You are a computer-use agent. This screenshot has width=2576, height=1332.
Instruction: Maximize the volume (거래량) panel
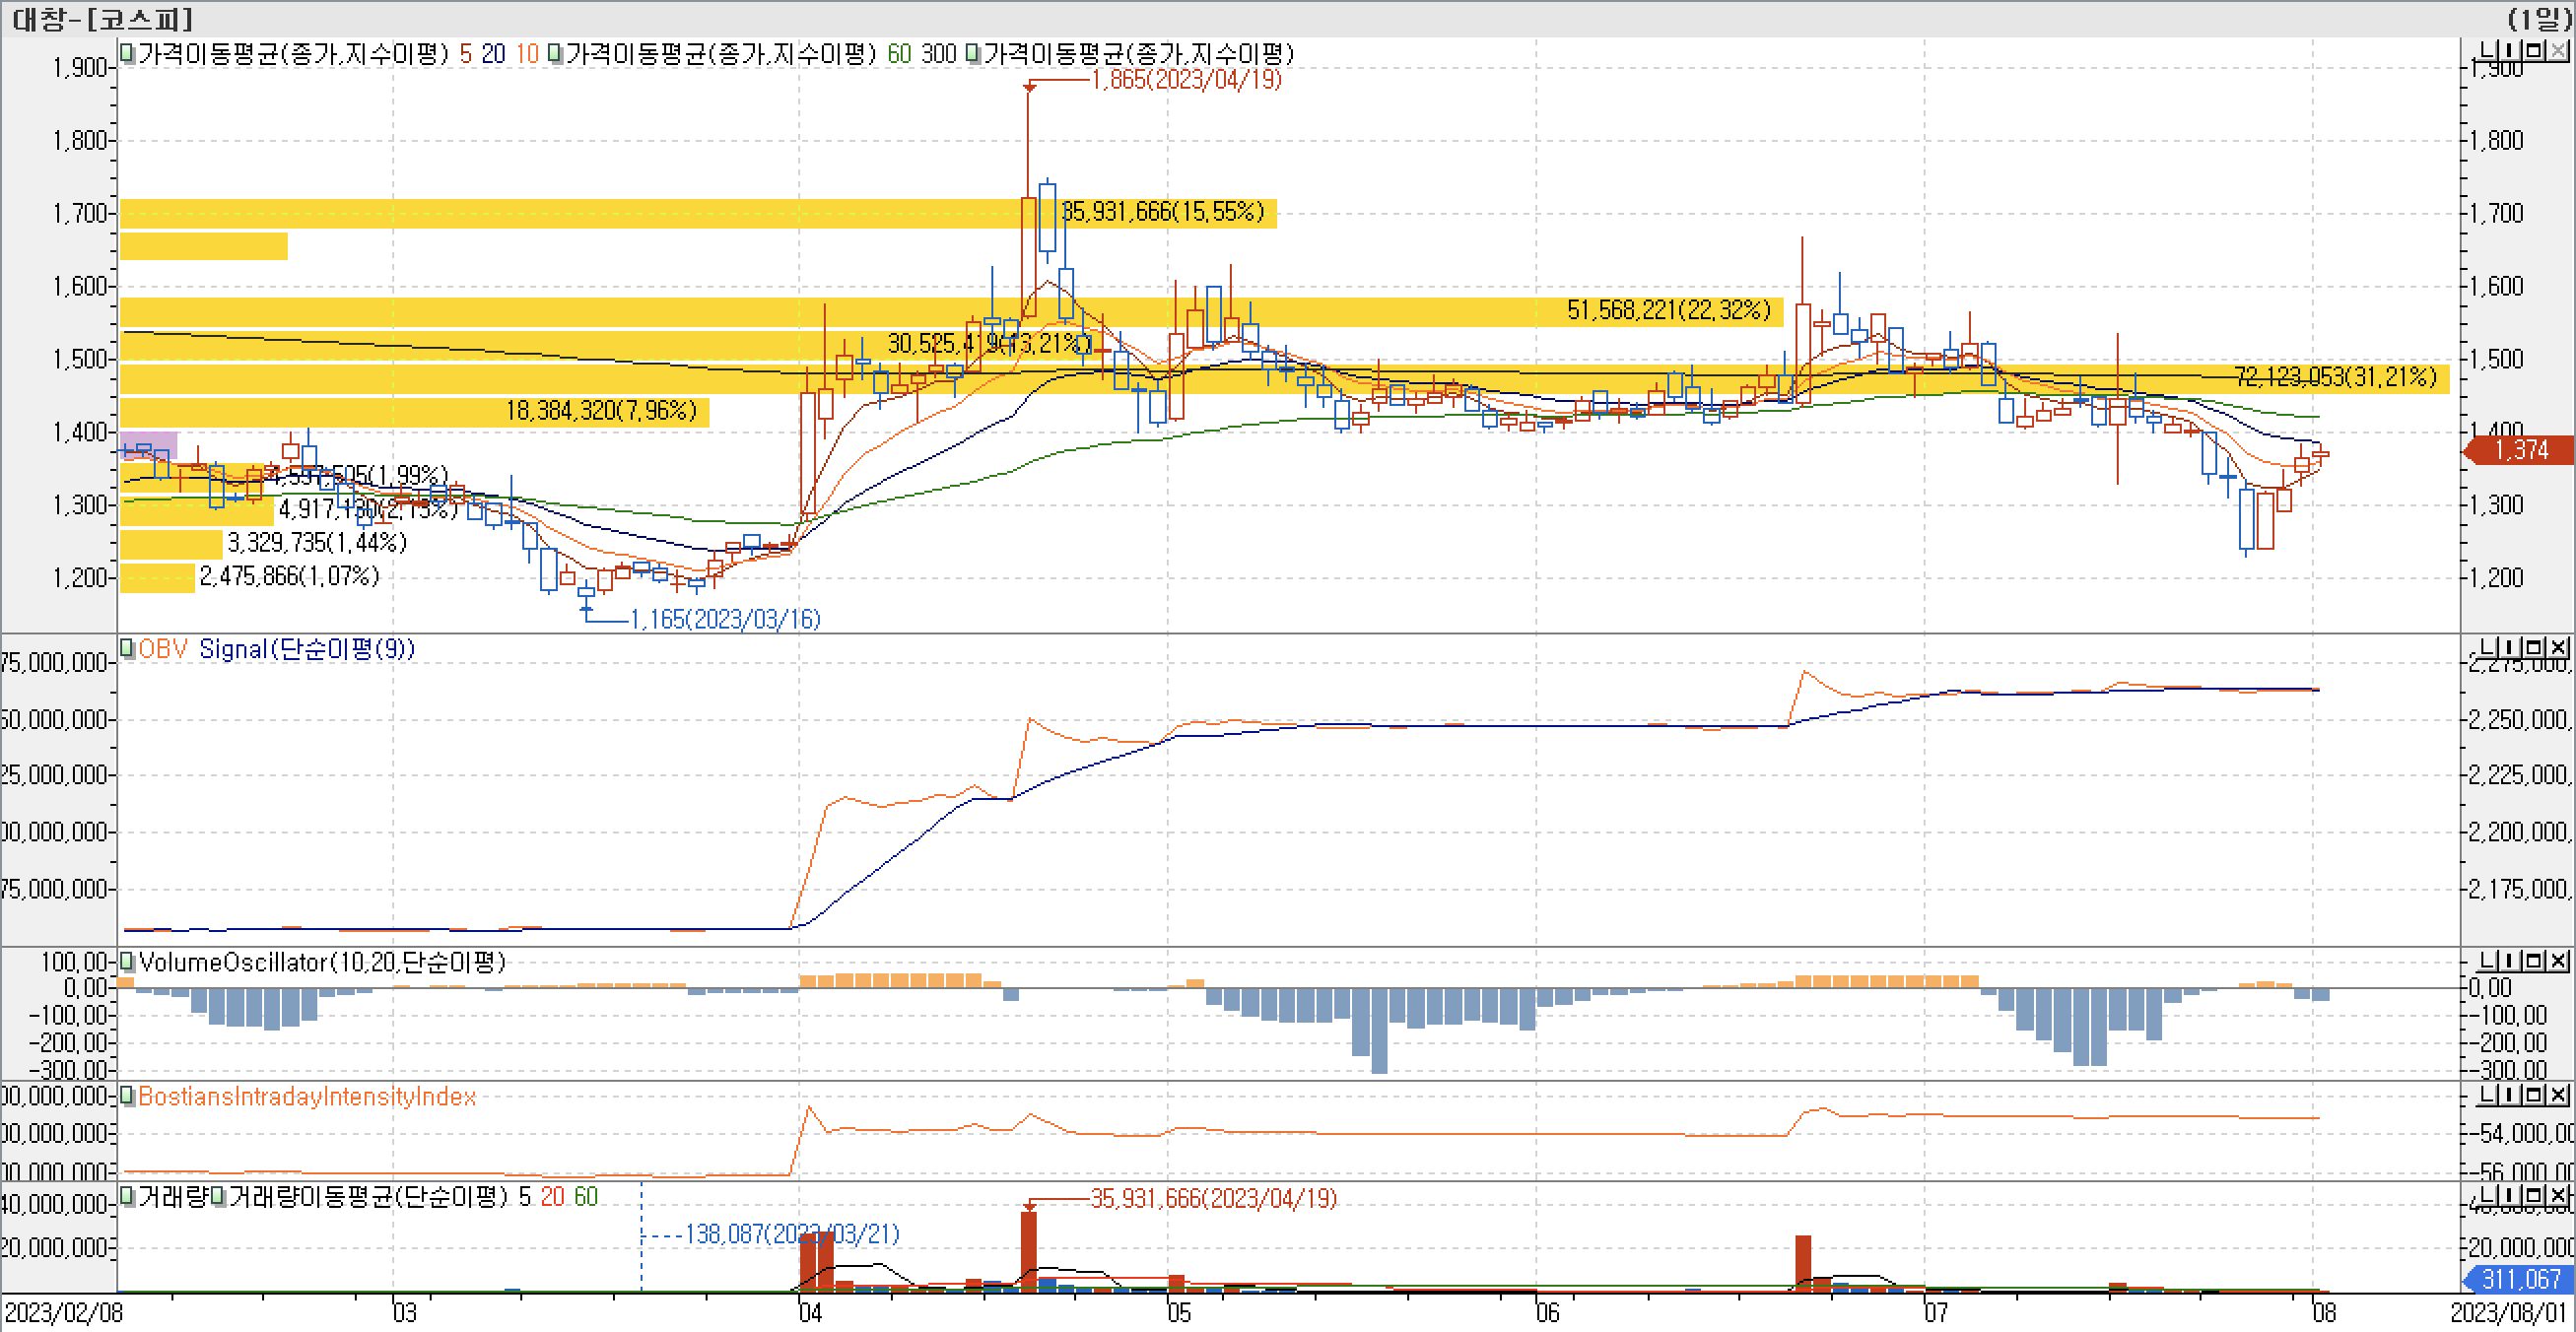[x=2535, y=1195]
